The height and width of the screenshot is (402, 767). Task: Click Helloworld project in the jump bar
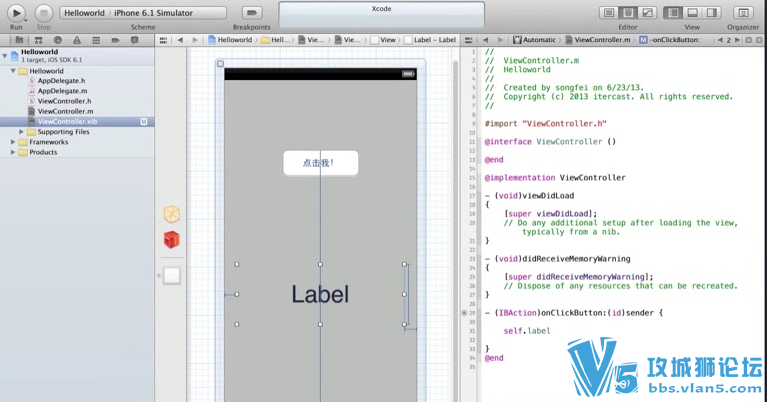(230, 40)
